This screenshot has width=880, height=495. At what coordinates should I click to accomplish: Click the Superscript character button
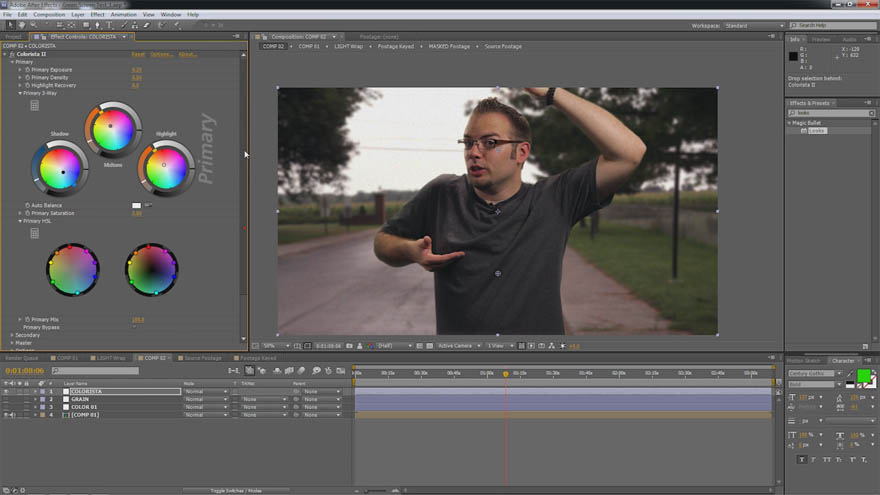[x=852, y=460]
